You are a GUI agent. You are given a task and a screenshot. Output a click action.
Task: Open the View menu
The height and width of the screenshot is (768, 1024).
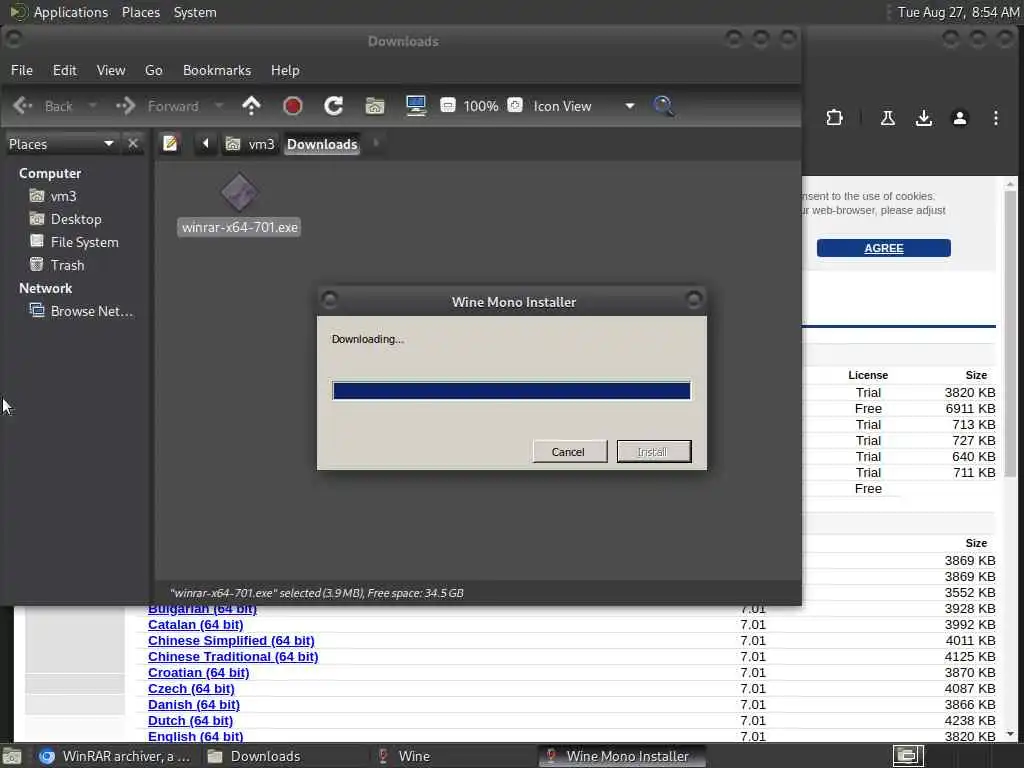coord(111,70)
